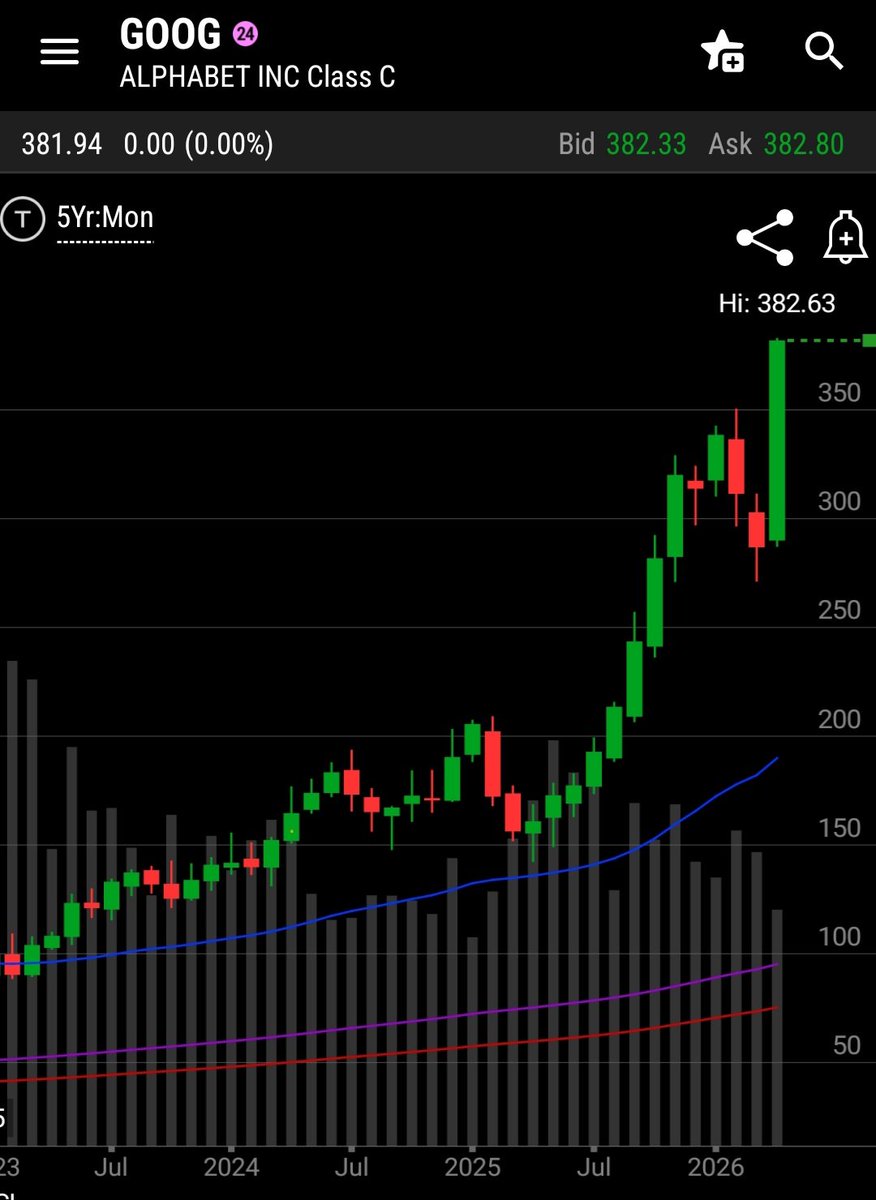Open the 5Yr:Mon timeframe selector
876x1200 pixels.
coord(105,218)
